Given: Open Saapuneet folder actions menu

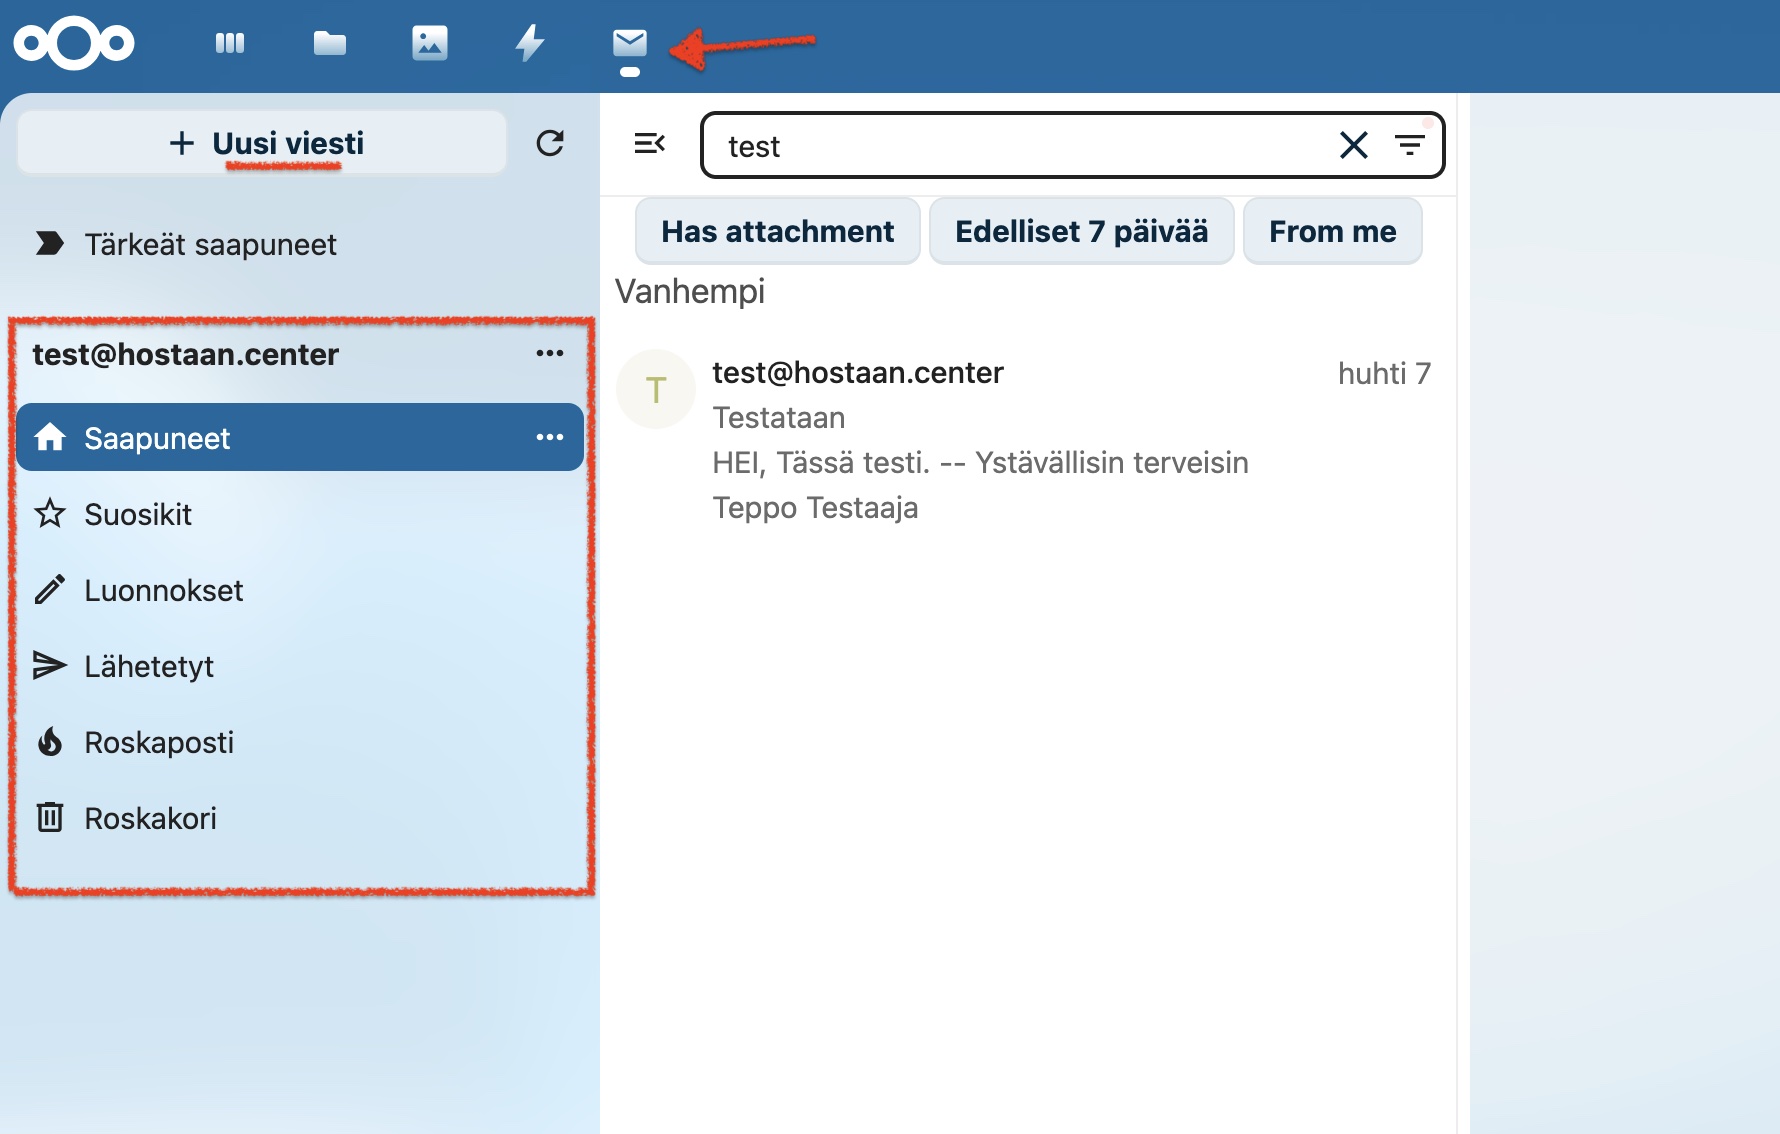Looking at the screenshot, I should tap(550, 437).
